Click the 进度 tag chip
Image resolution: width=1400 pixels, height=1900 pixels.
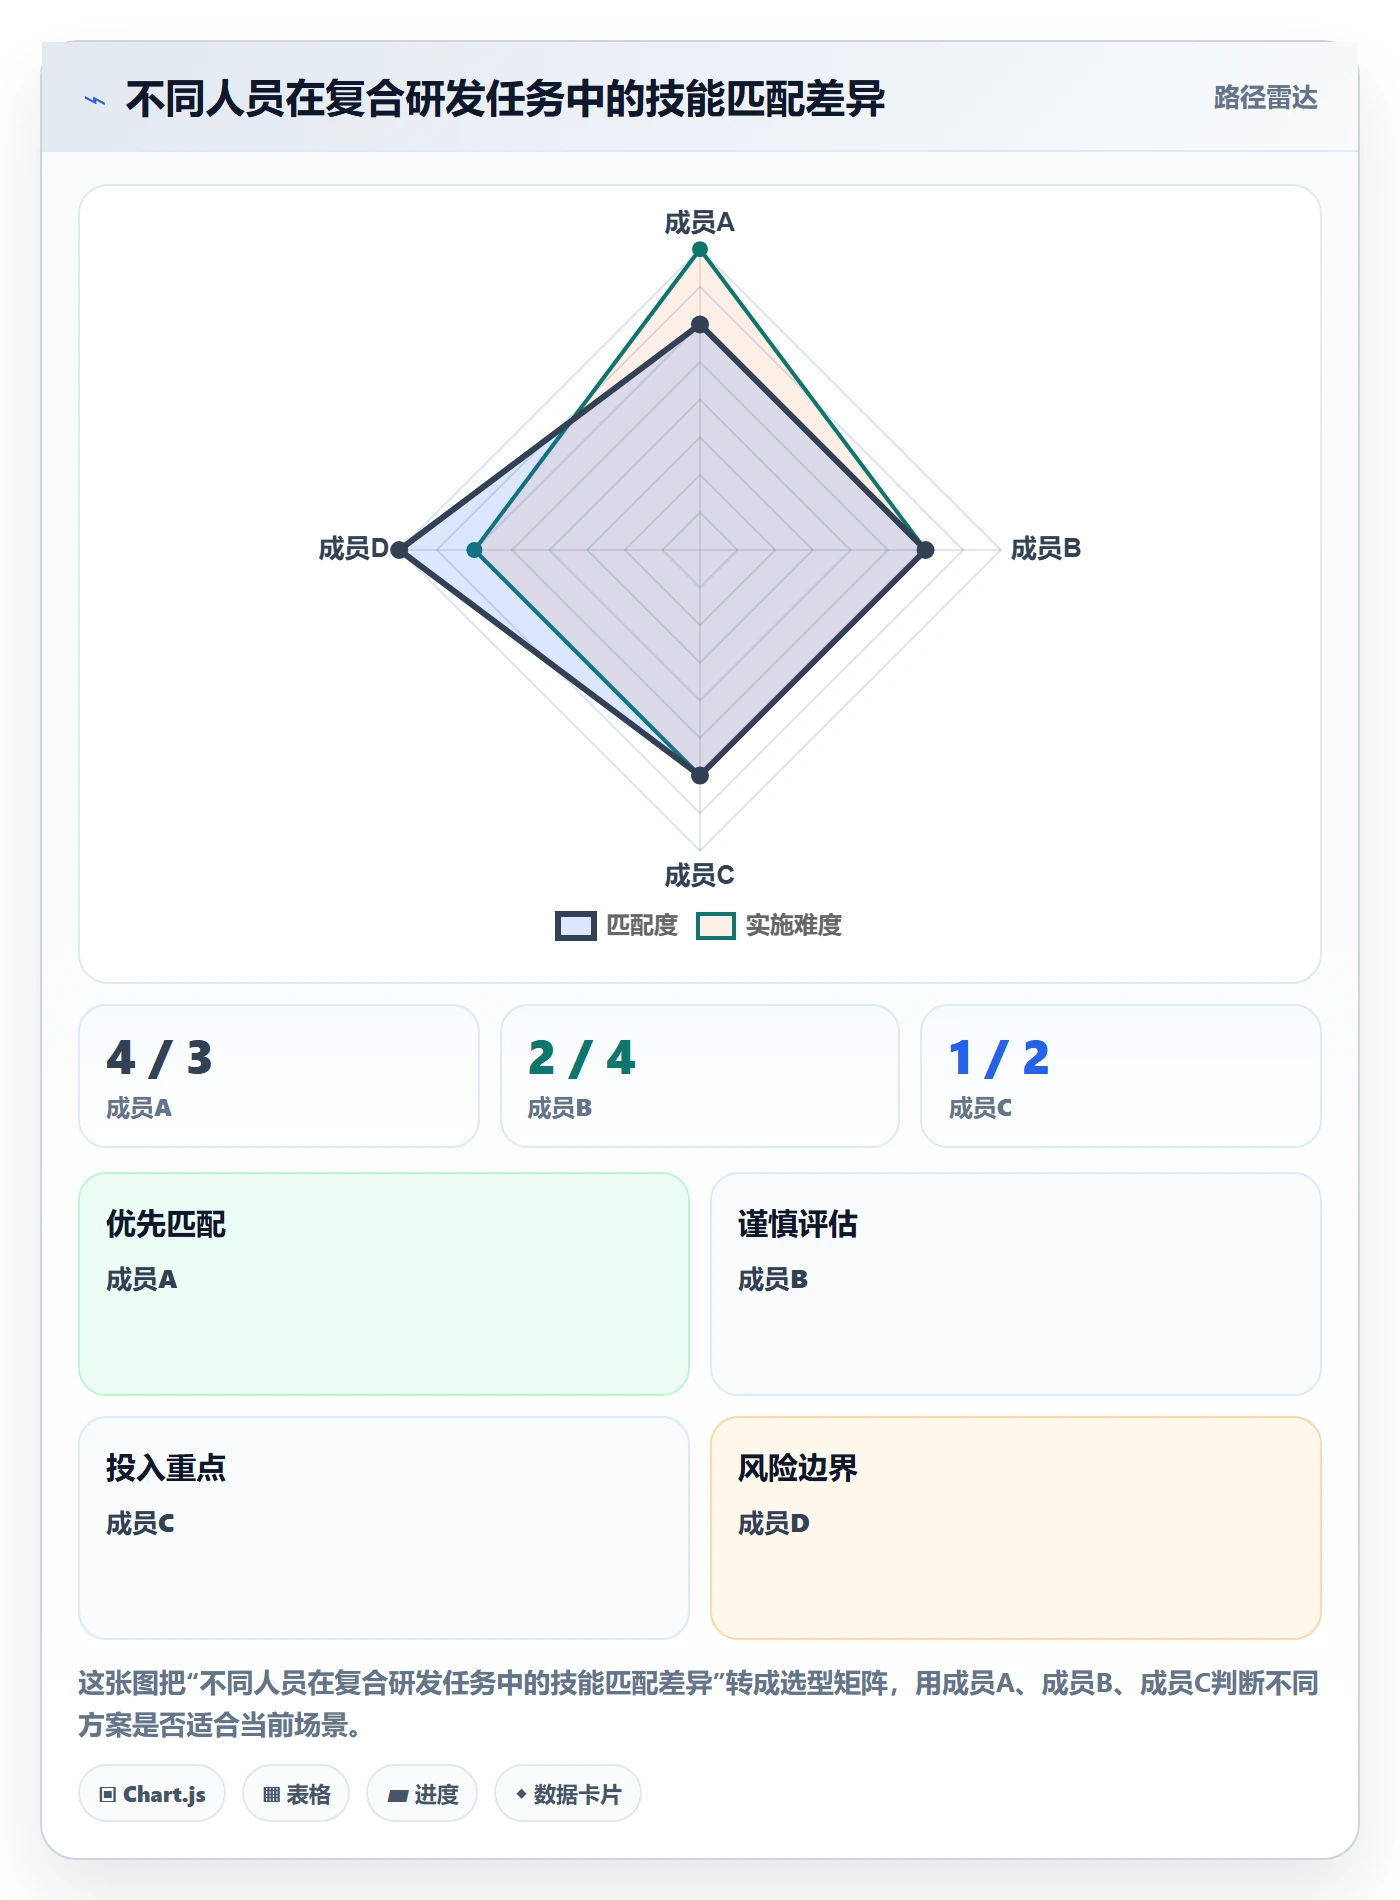[422, 1794]
